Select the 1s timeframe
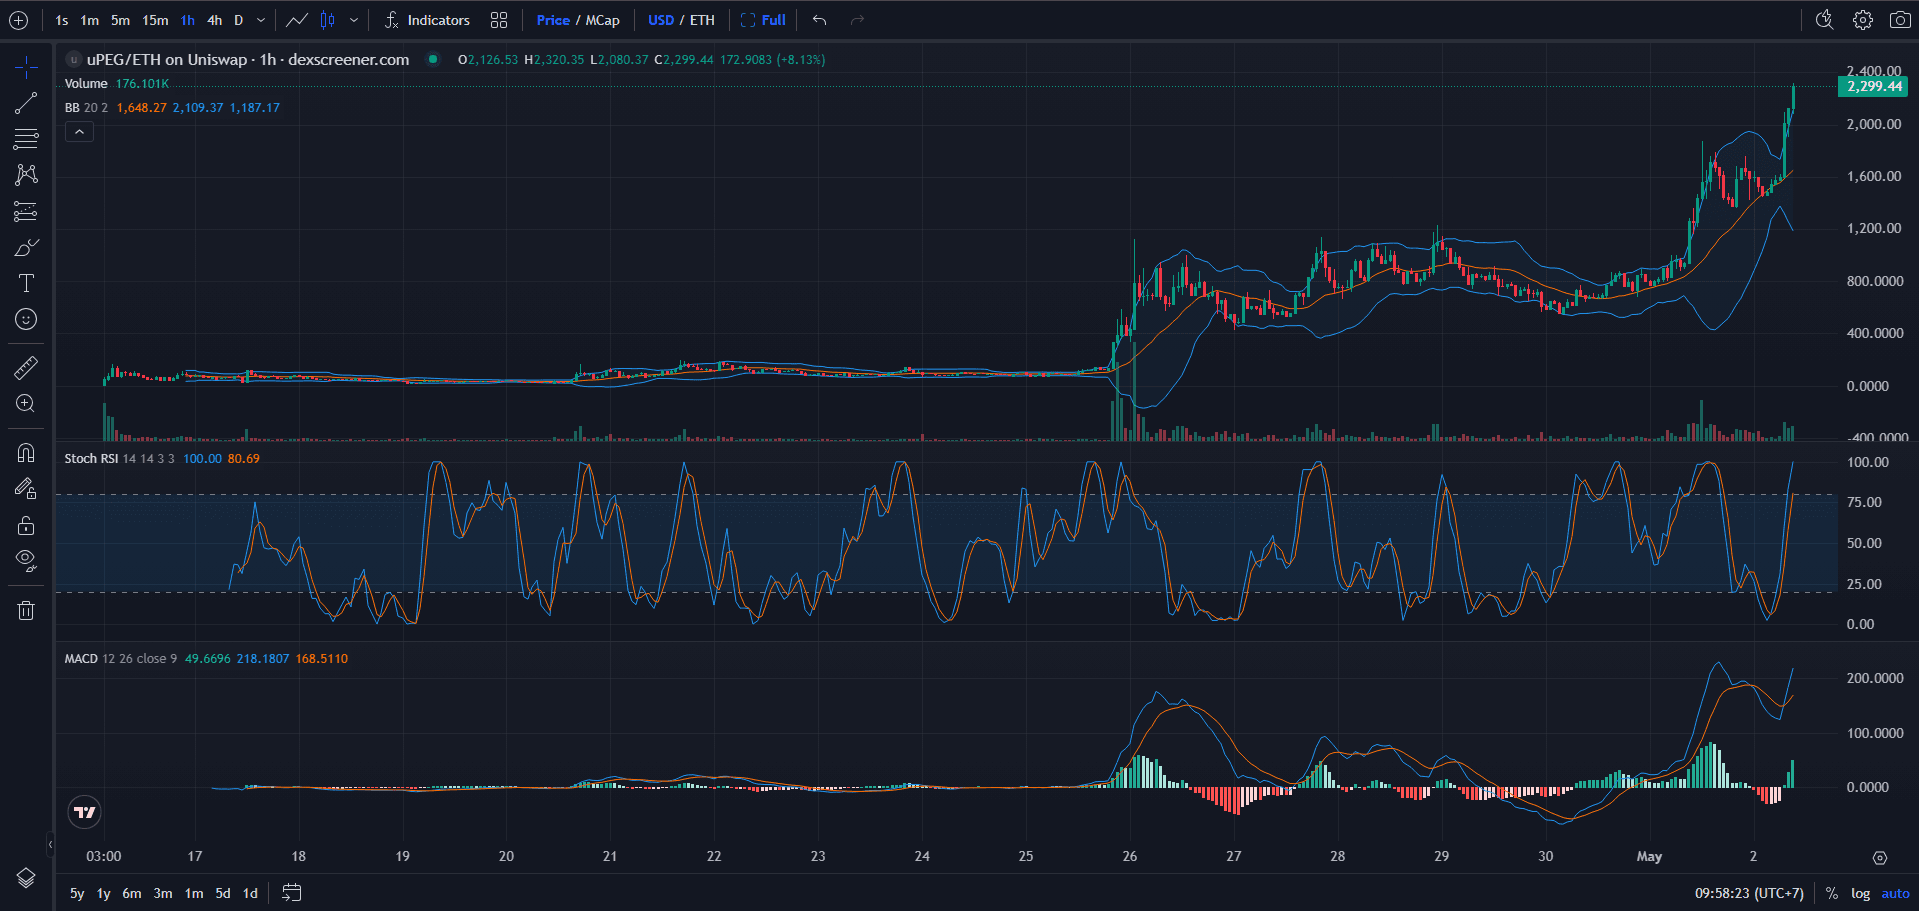The height and width of the screenshot is (911, 1919). coord(62,20)
